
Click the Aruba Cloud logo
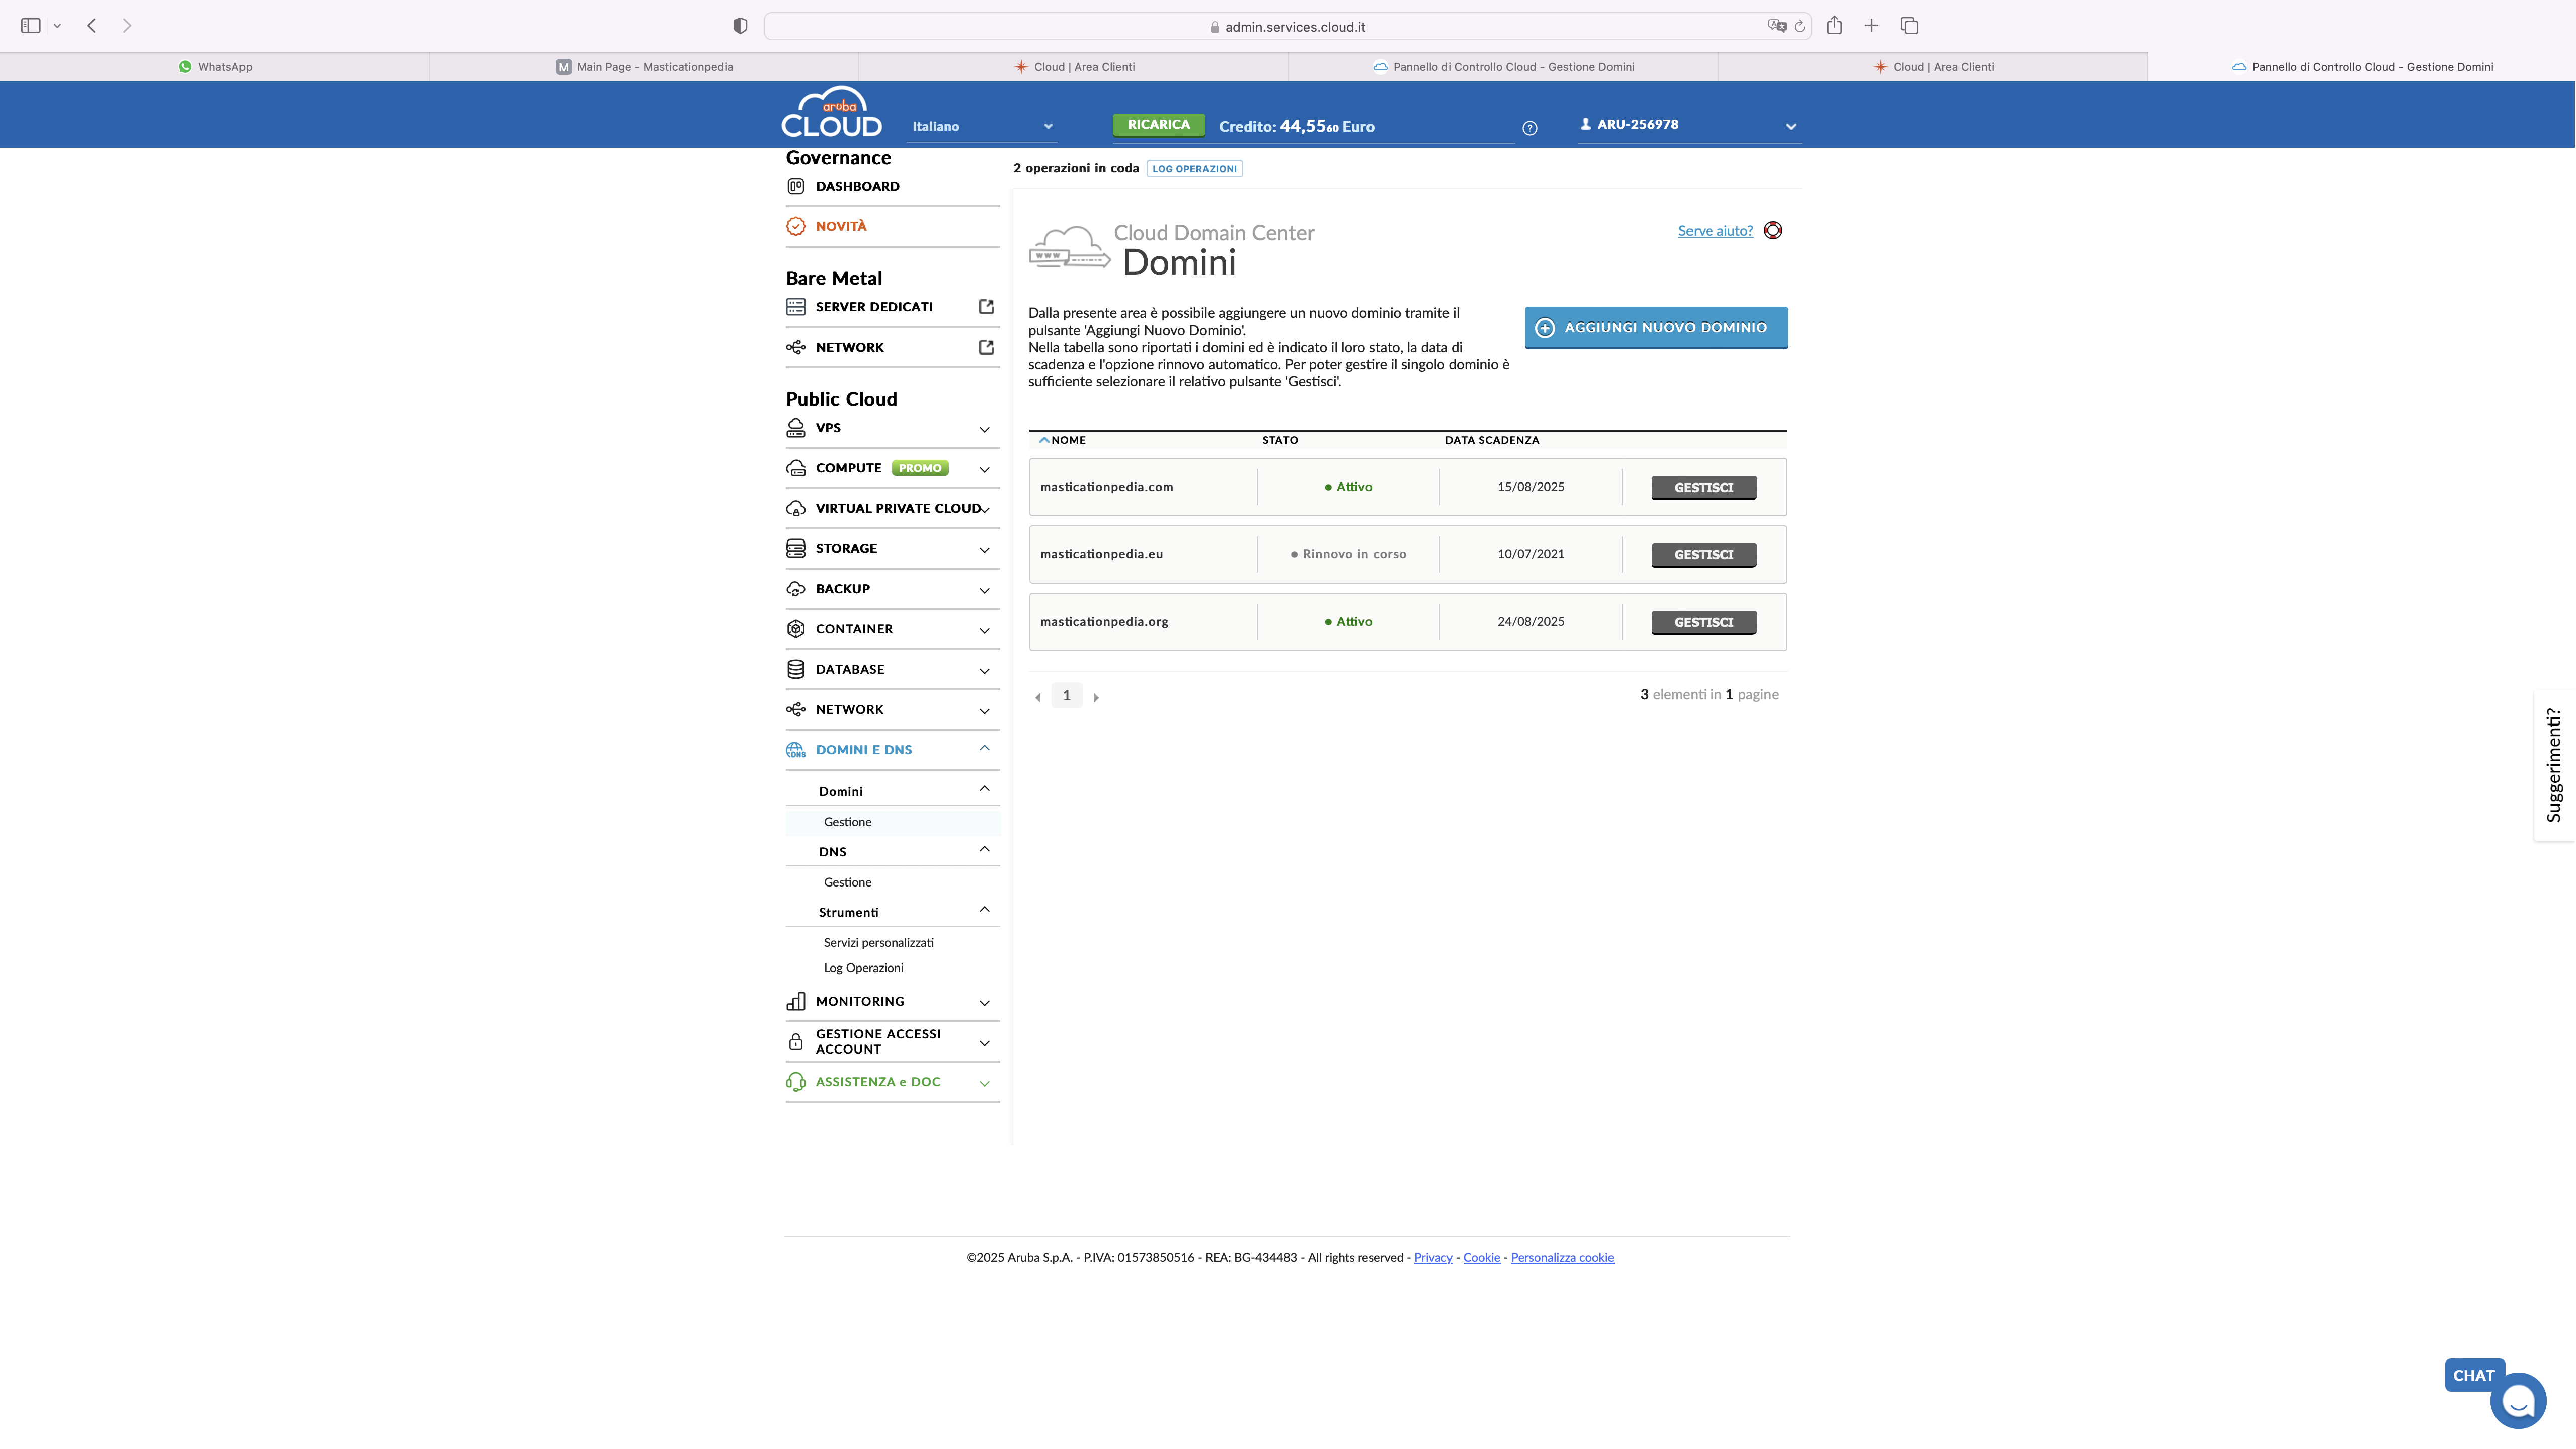(x=832, y=112)
